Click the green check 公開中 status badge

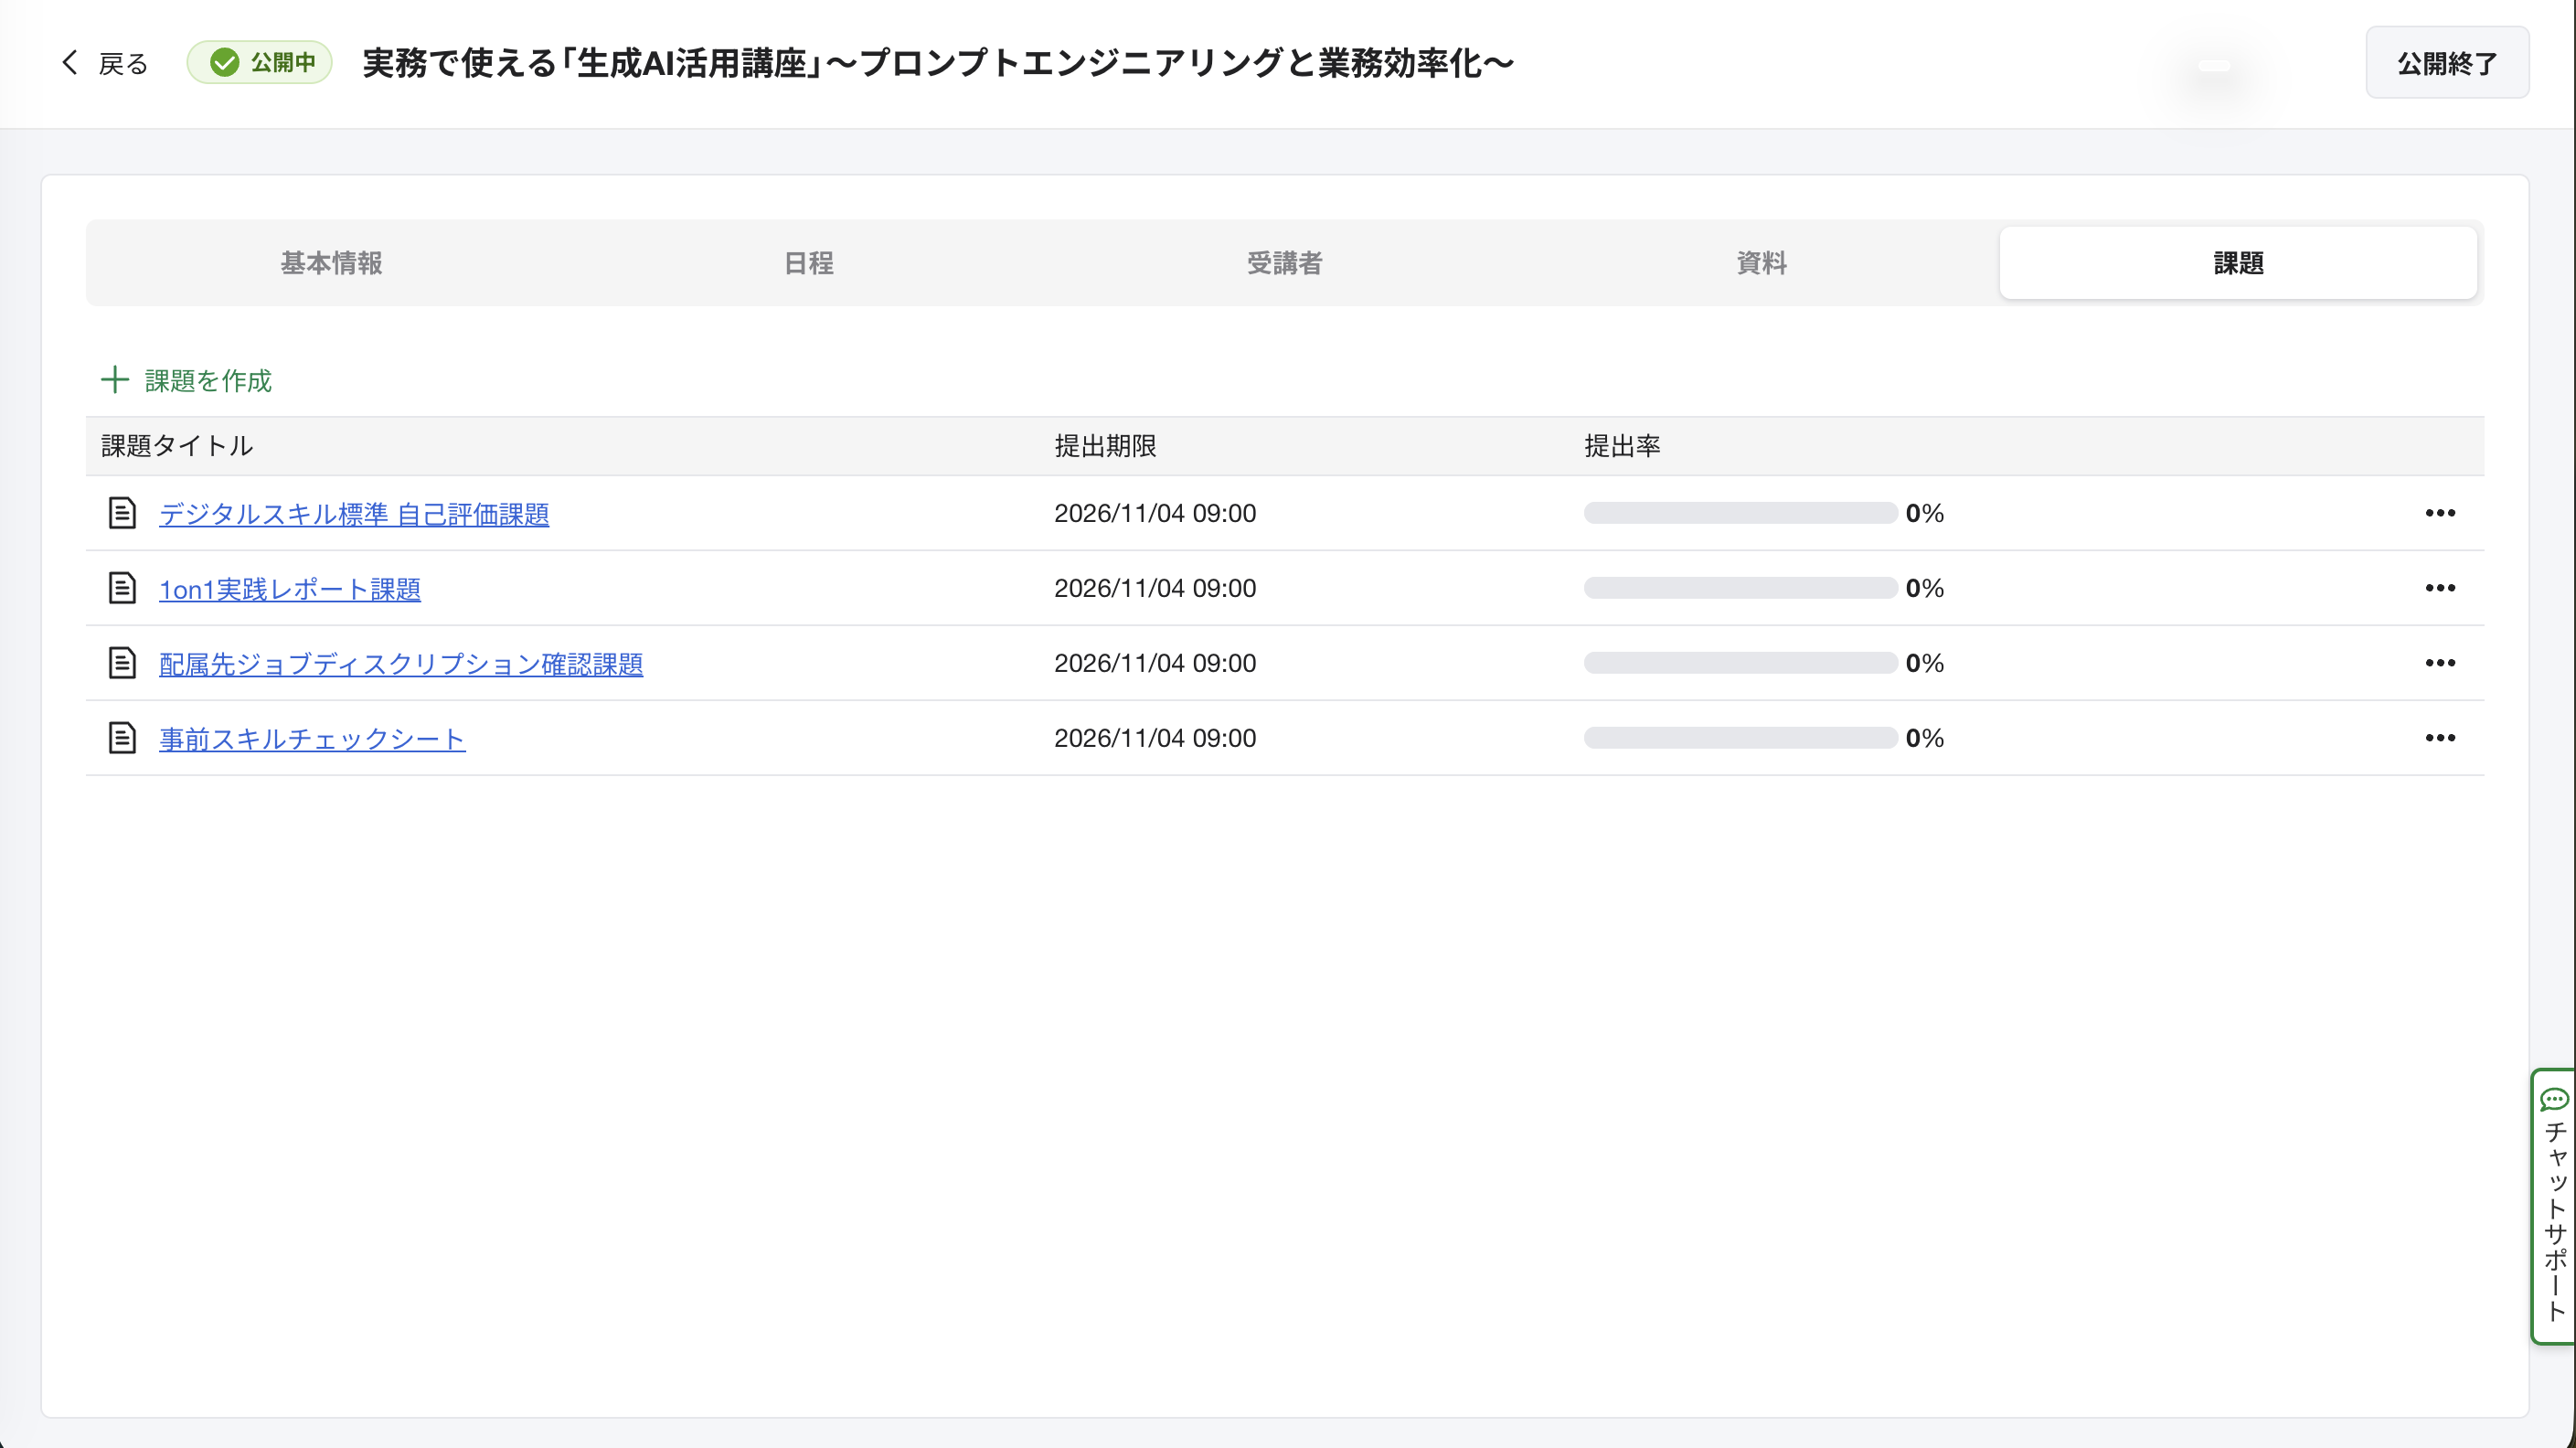coord(260,63)
